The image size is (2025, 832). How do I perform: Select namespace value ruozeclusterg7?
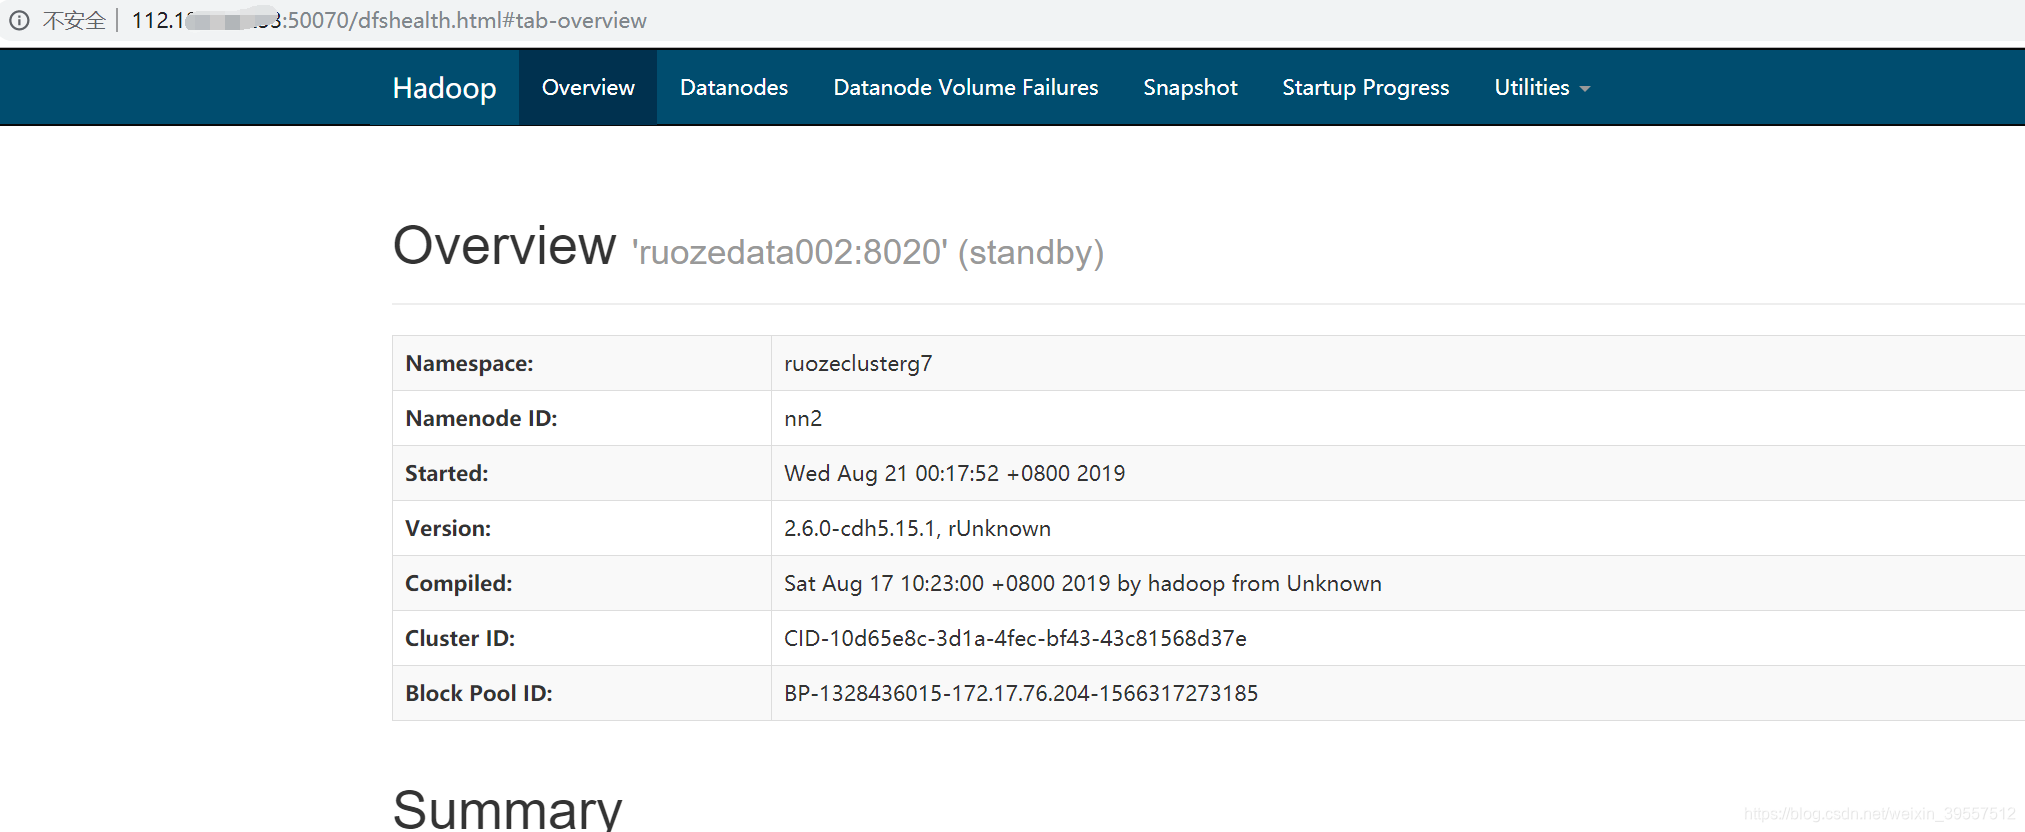click(x=858, y=364)
